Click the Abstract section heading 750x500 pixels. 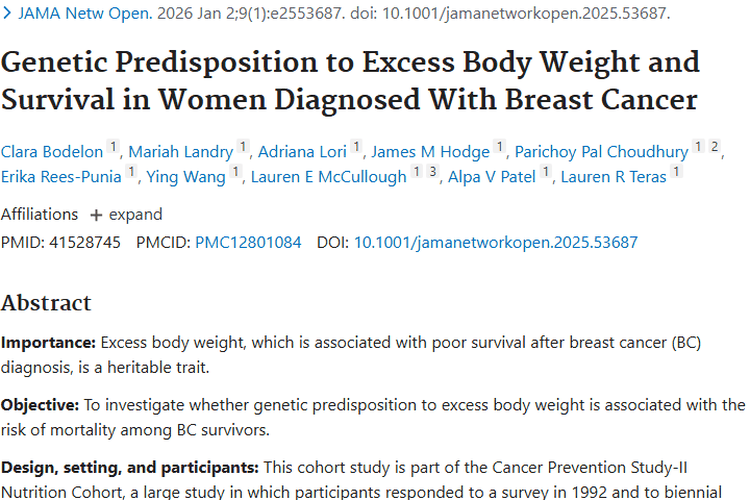coord(46,303)
